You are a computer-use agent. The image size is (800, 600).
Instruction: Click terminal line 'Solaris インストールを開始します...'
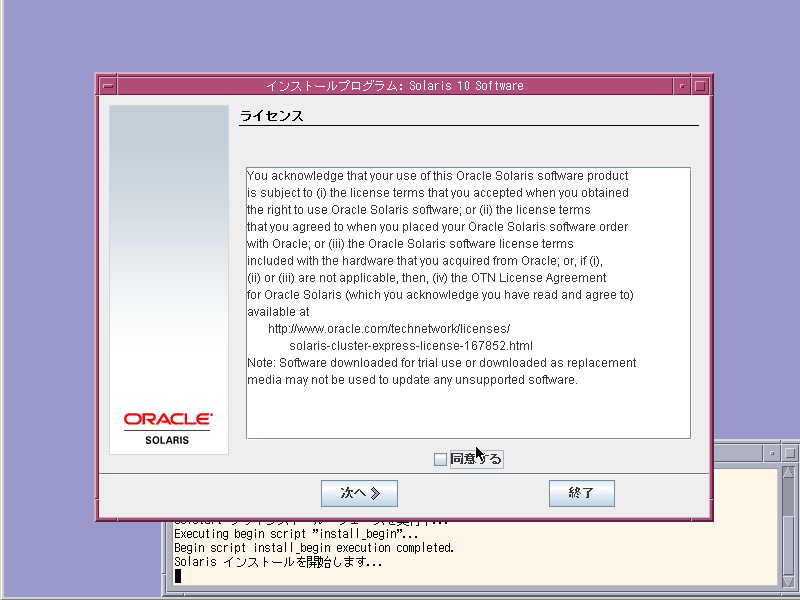[278, 562]
